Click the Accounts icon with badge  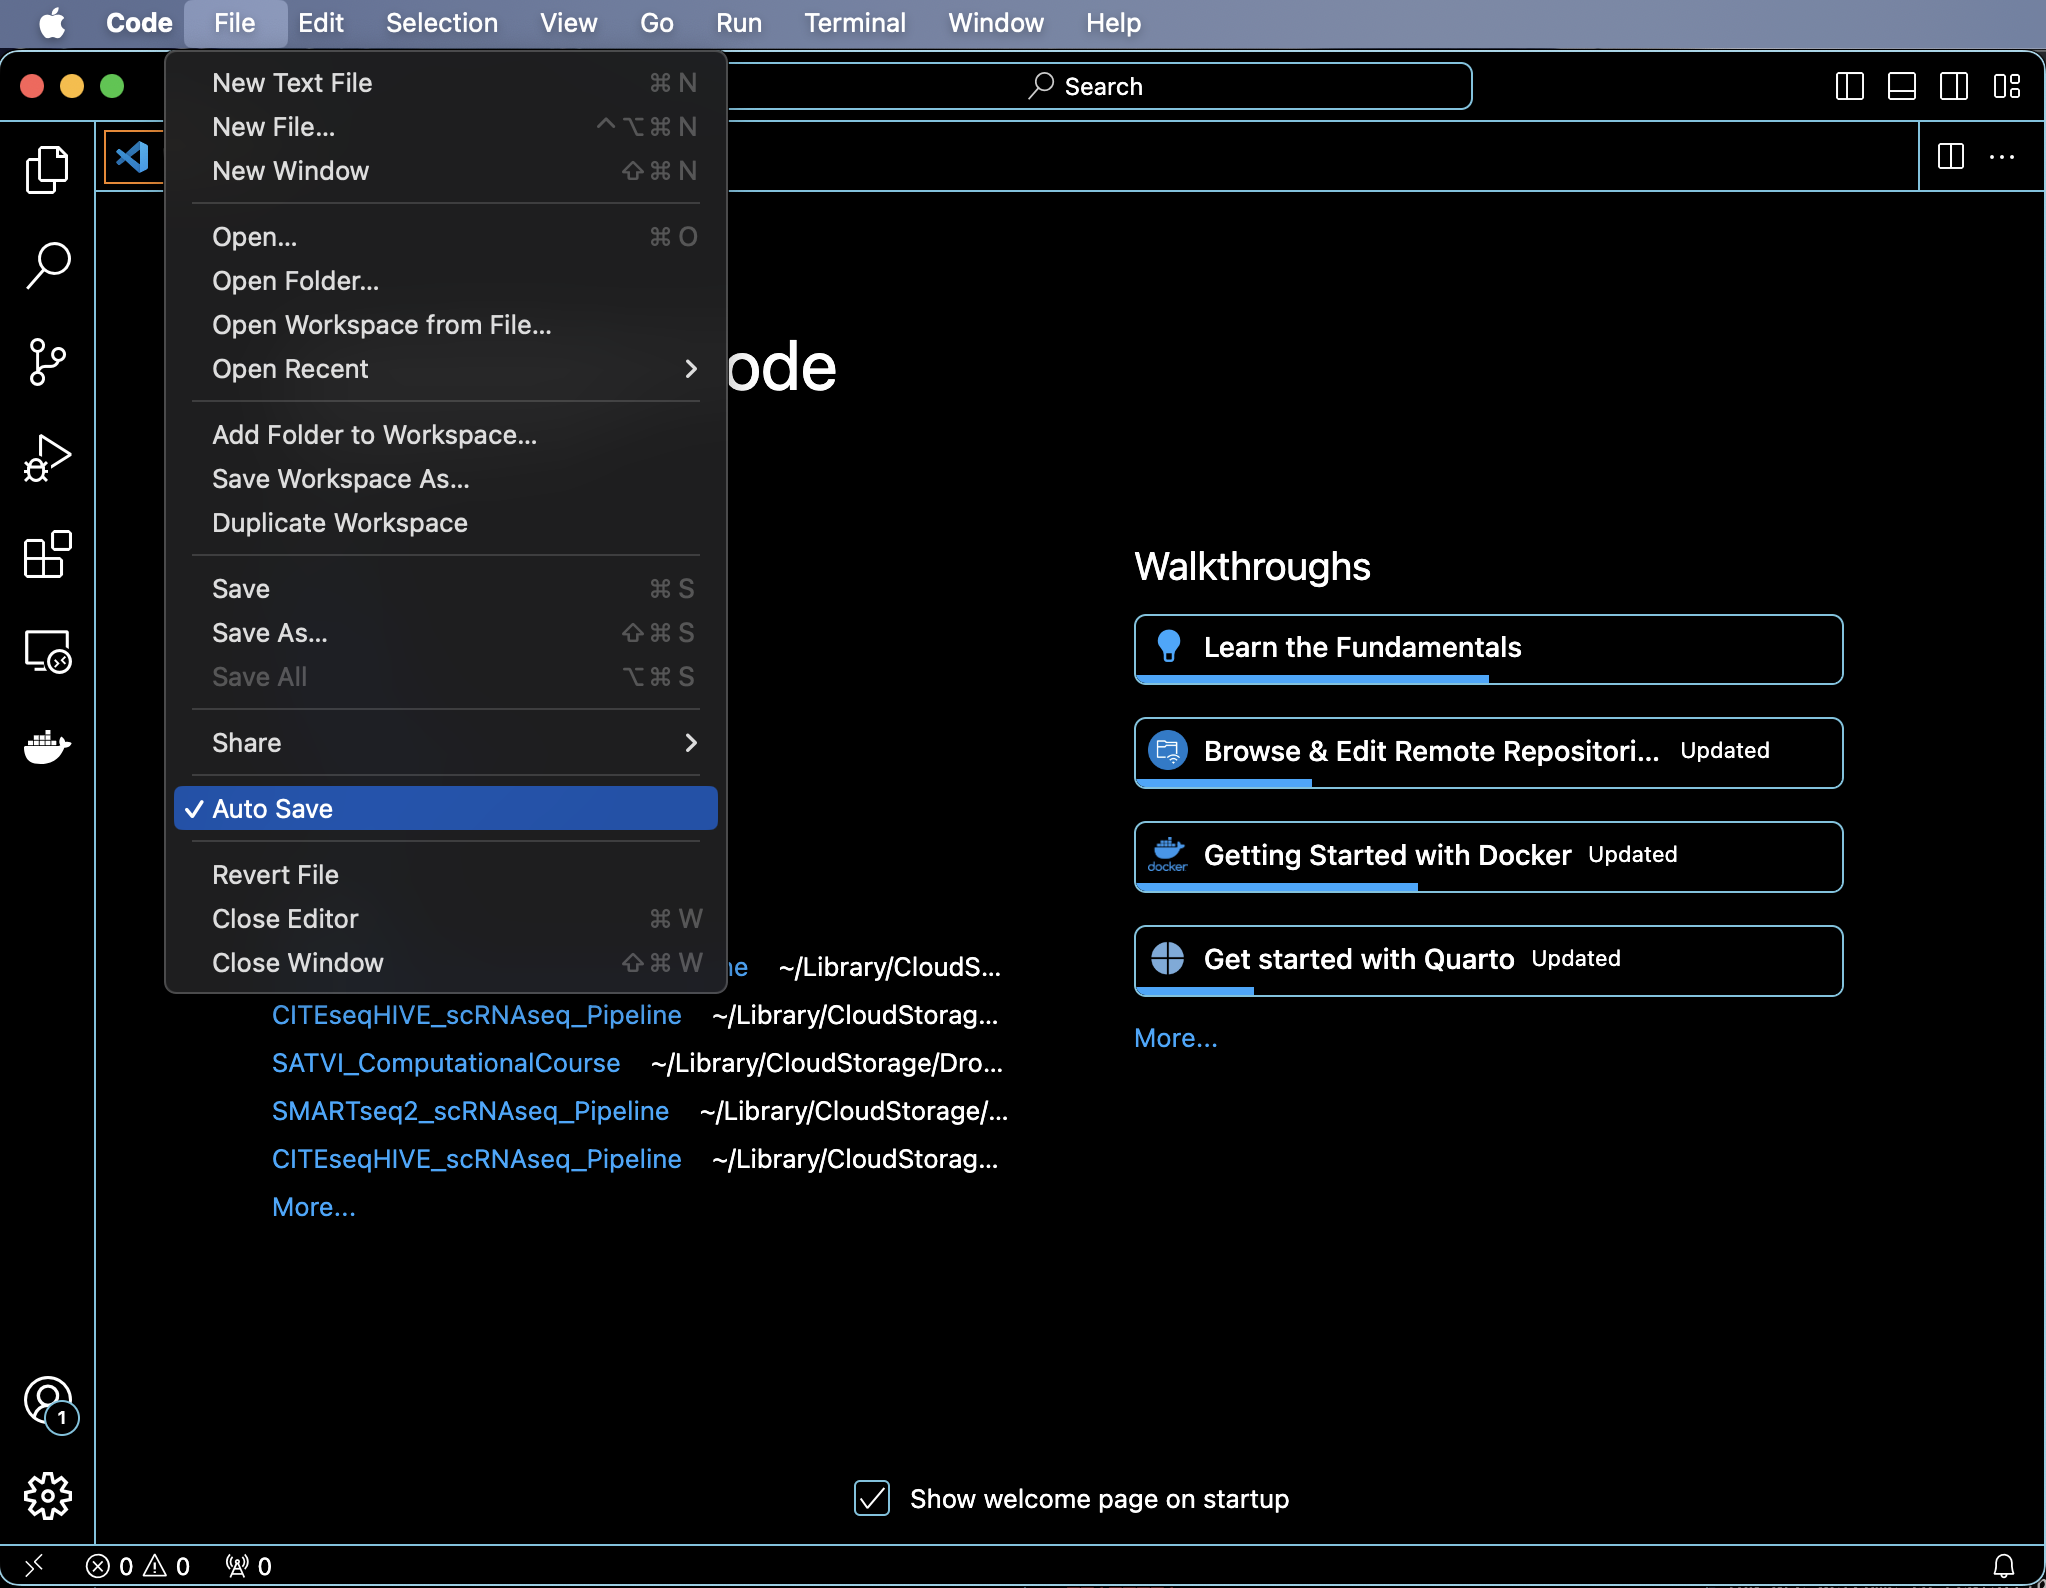[48, 1402]
